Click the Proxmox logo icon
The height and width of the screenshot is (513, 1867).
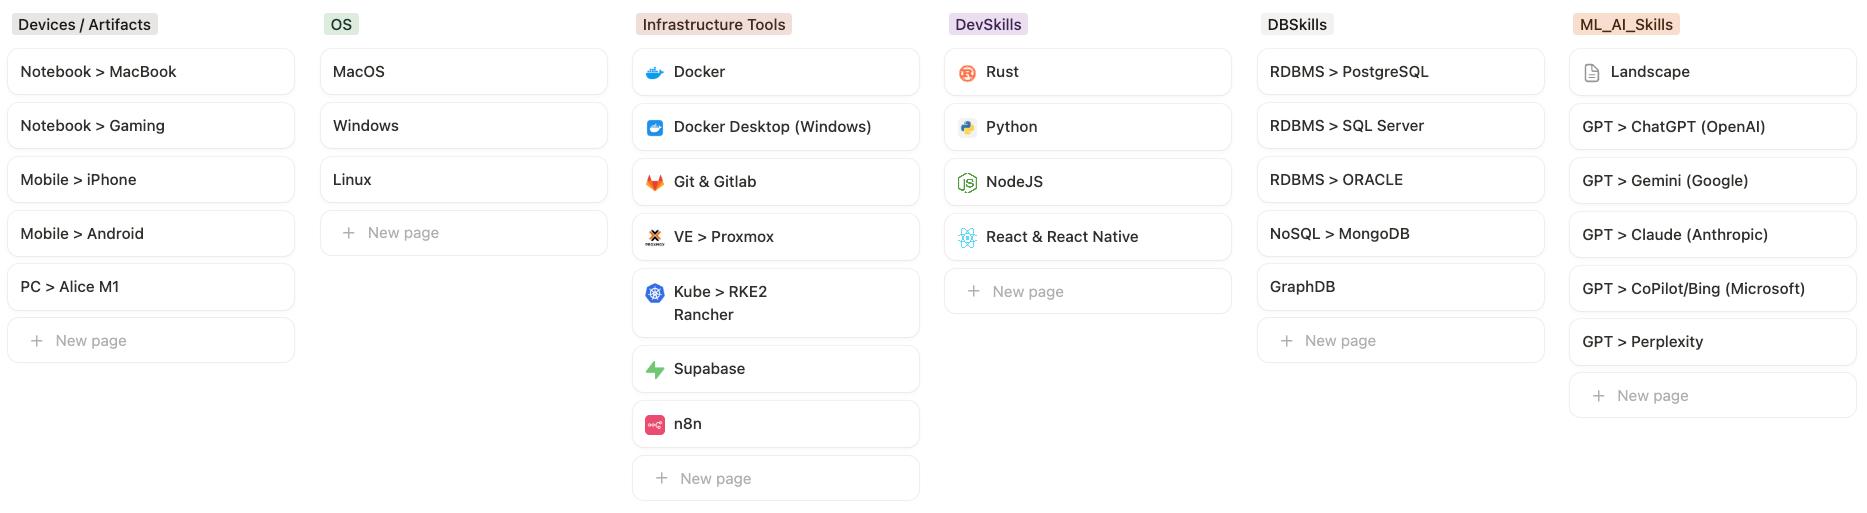point(655,238)
